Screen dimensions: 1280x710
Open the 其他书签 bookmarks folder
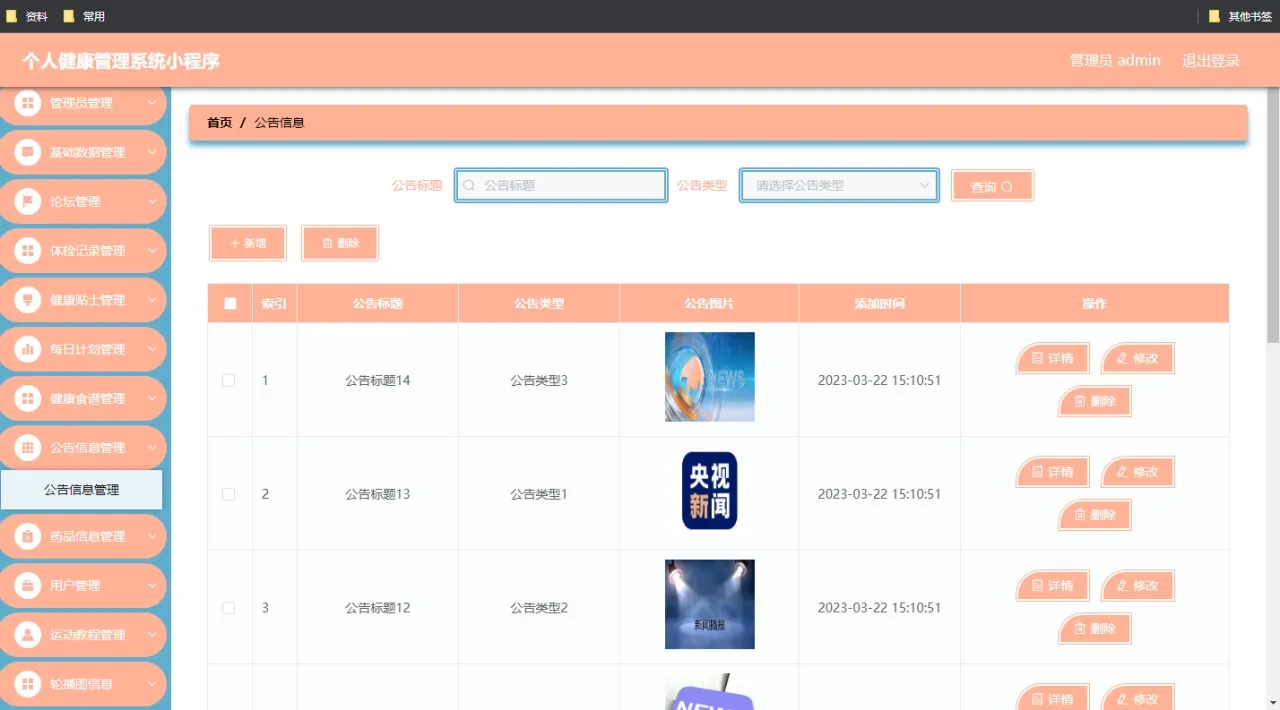coord(1240,16)
